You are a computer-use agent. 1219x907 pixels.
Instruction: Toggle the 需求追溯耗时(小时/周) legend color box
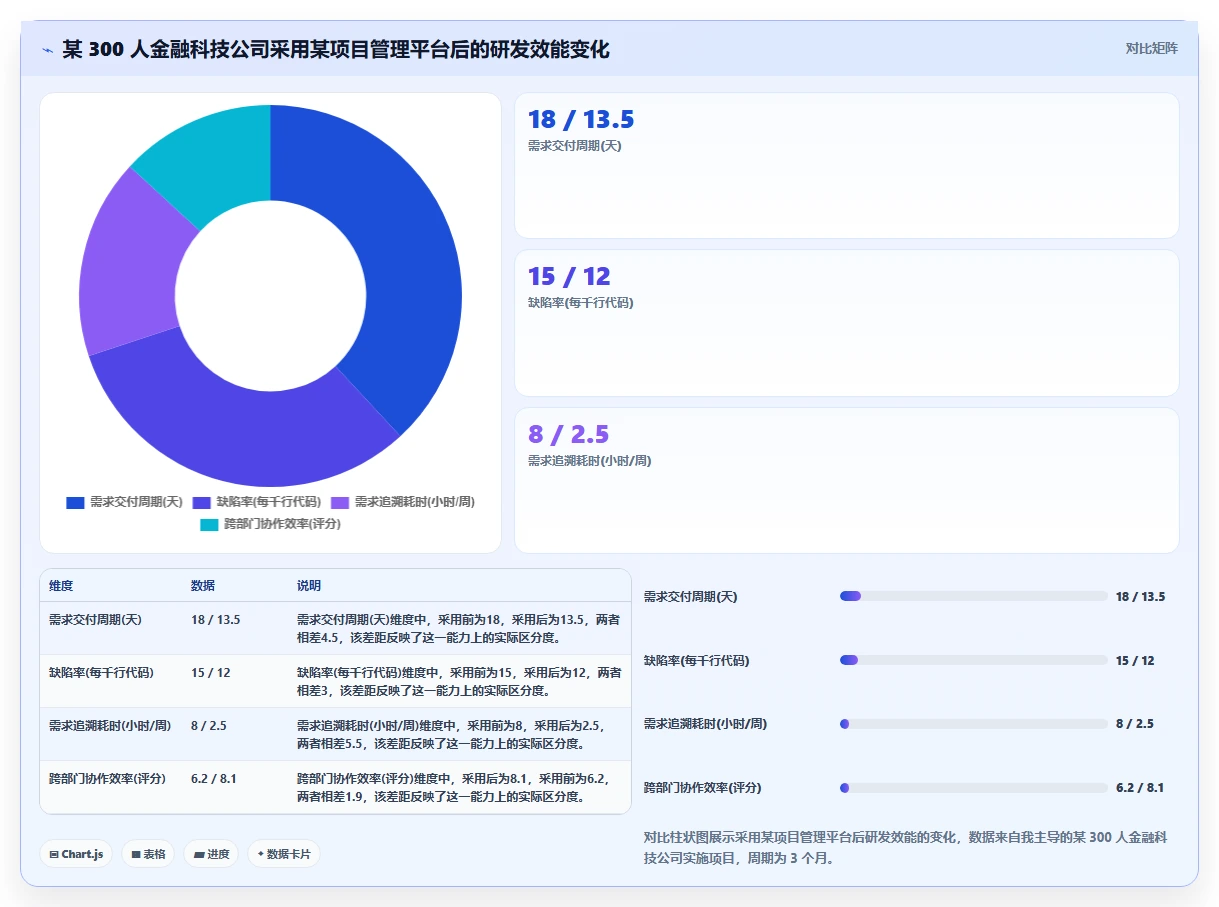coord(340,502)
